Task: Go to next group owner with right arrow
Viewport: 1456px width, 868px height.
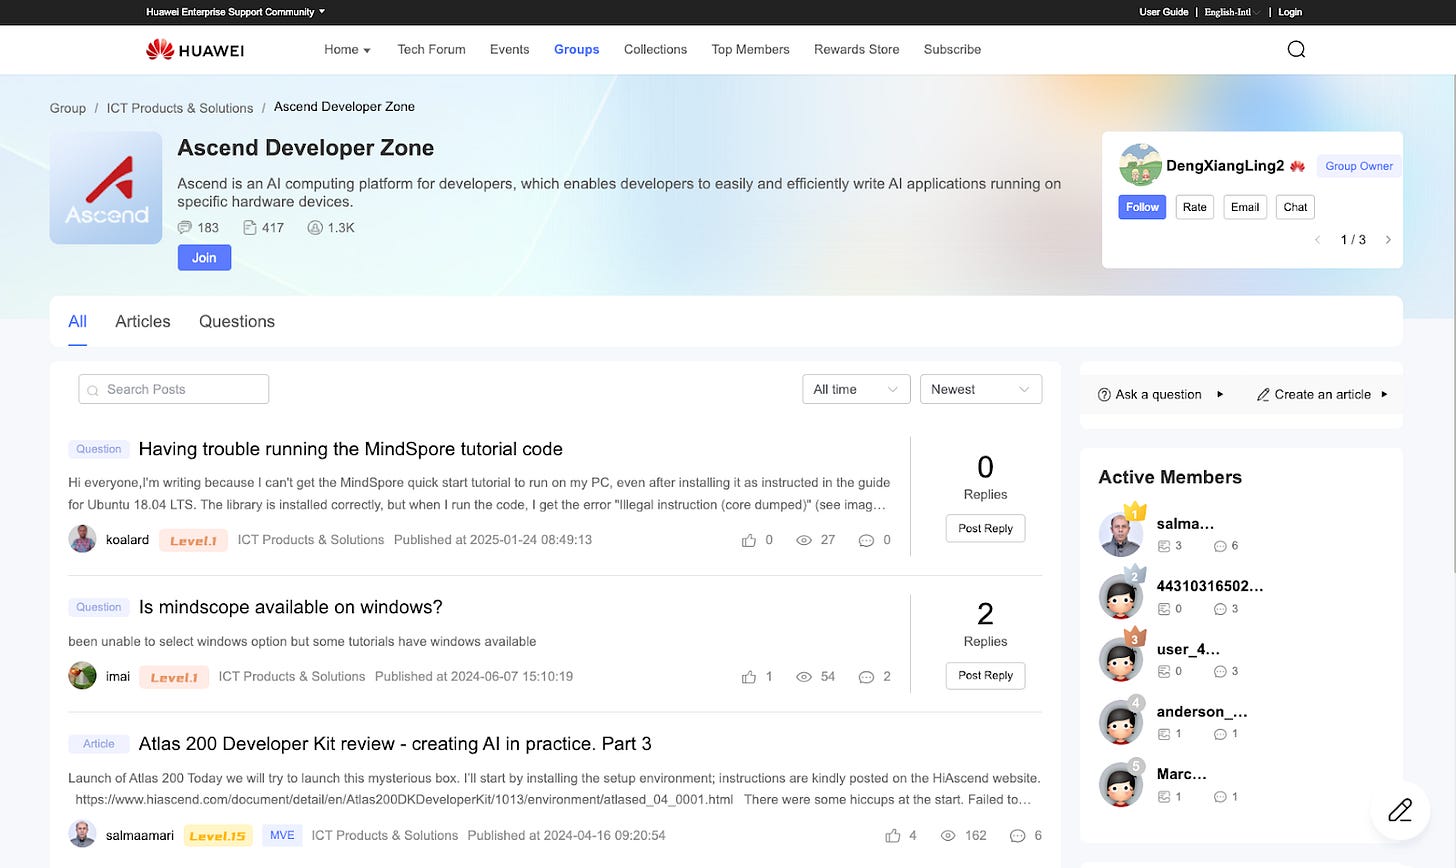Action: coord(1388,240)
